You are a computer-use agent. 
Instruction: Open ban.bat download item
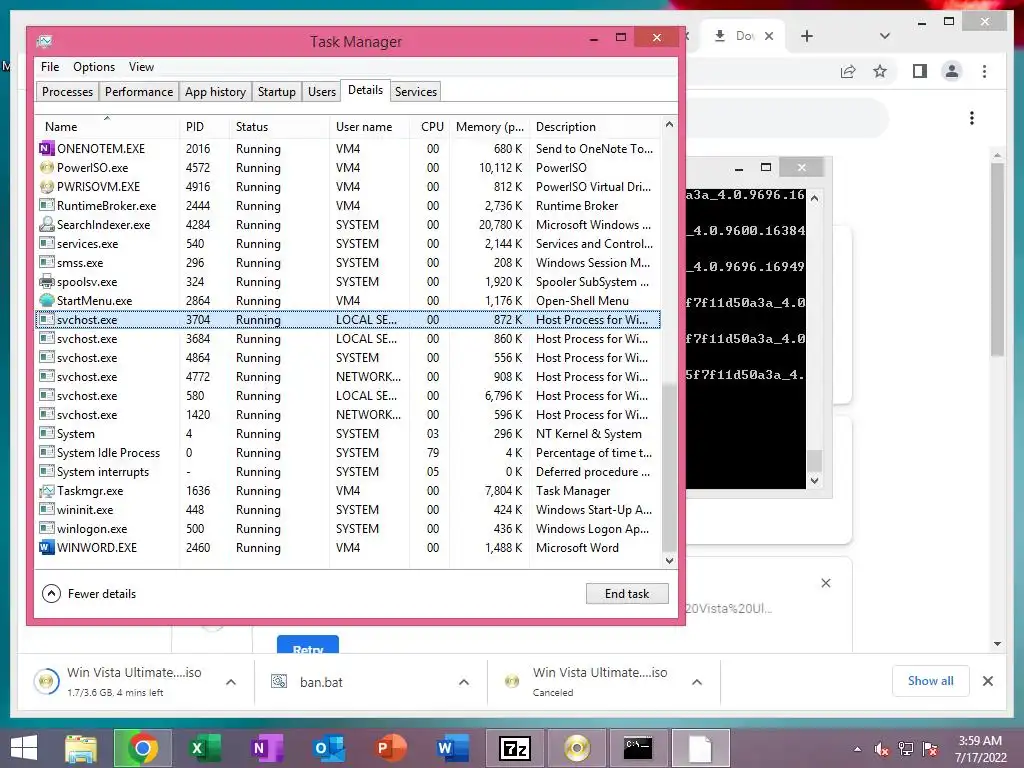click(x=321, y=682)
